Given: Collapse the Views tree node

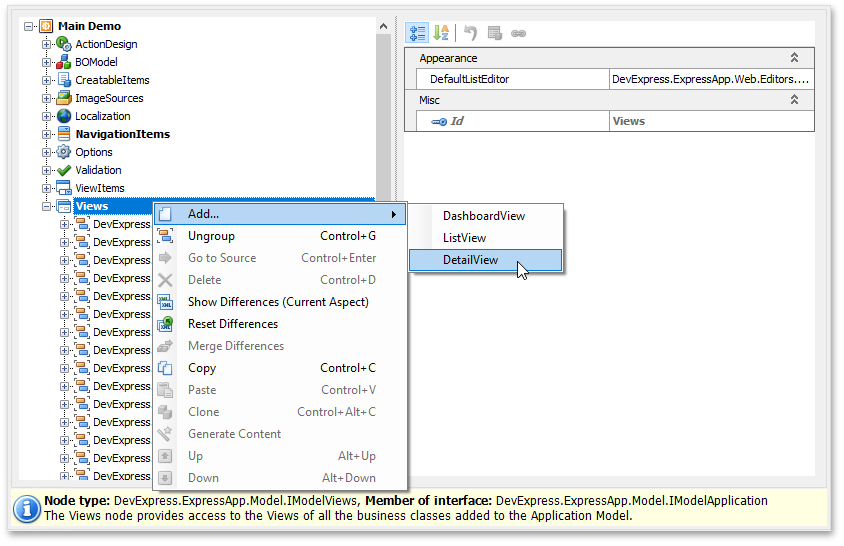Looking at the screenshot, I should tap(46, 206).
